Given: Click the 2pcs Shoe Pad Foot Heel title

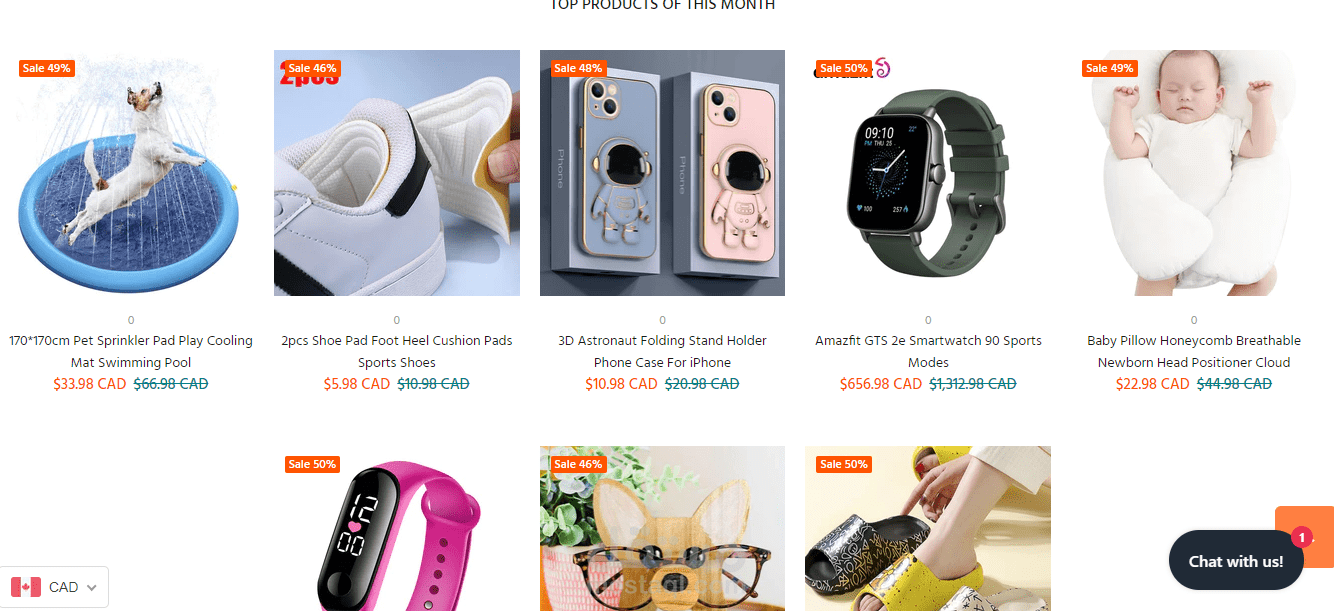Looking at the screenshot, I should point(397,352).
